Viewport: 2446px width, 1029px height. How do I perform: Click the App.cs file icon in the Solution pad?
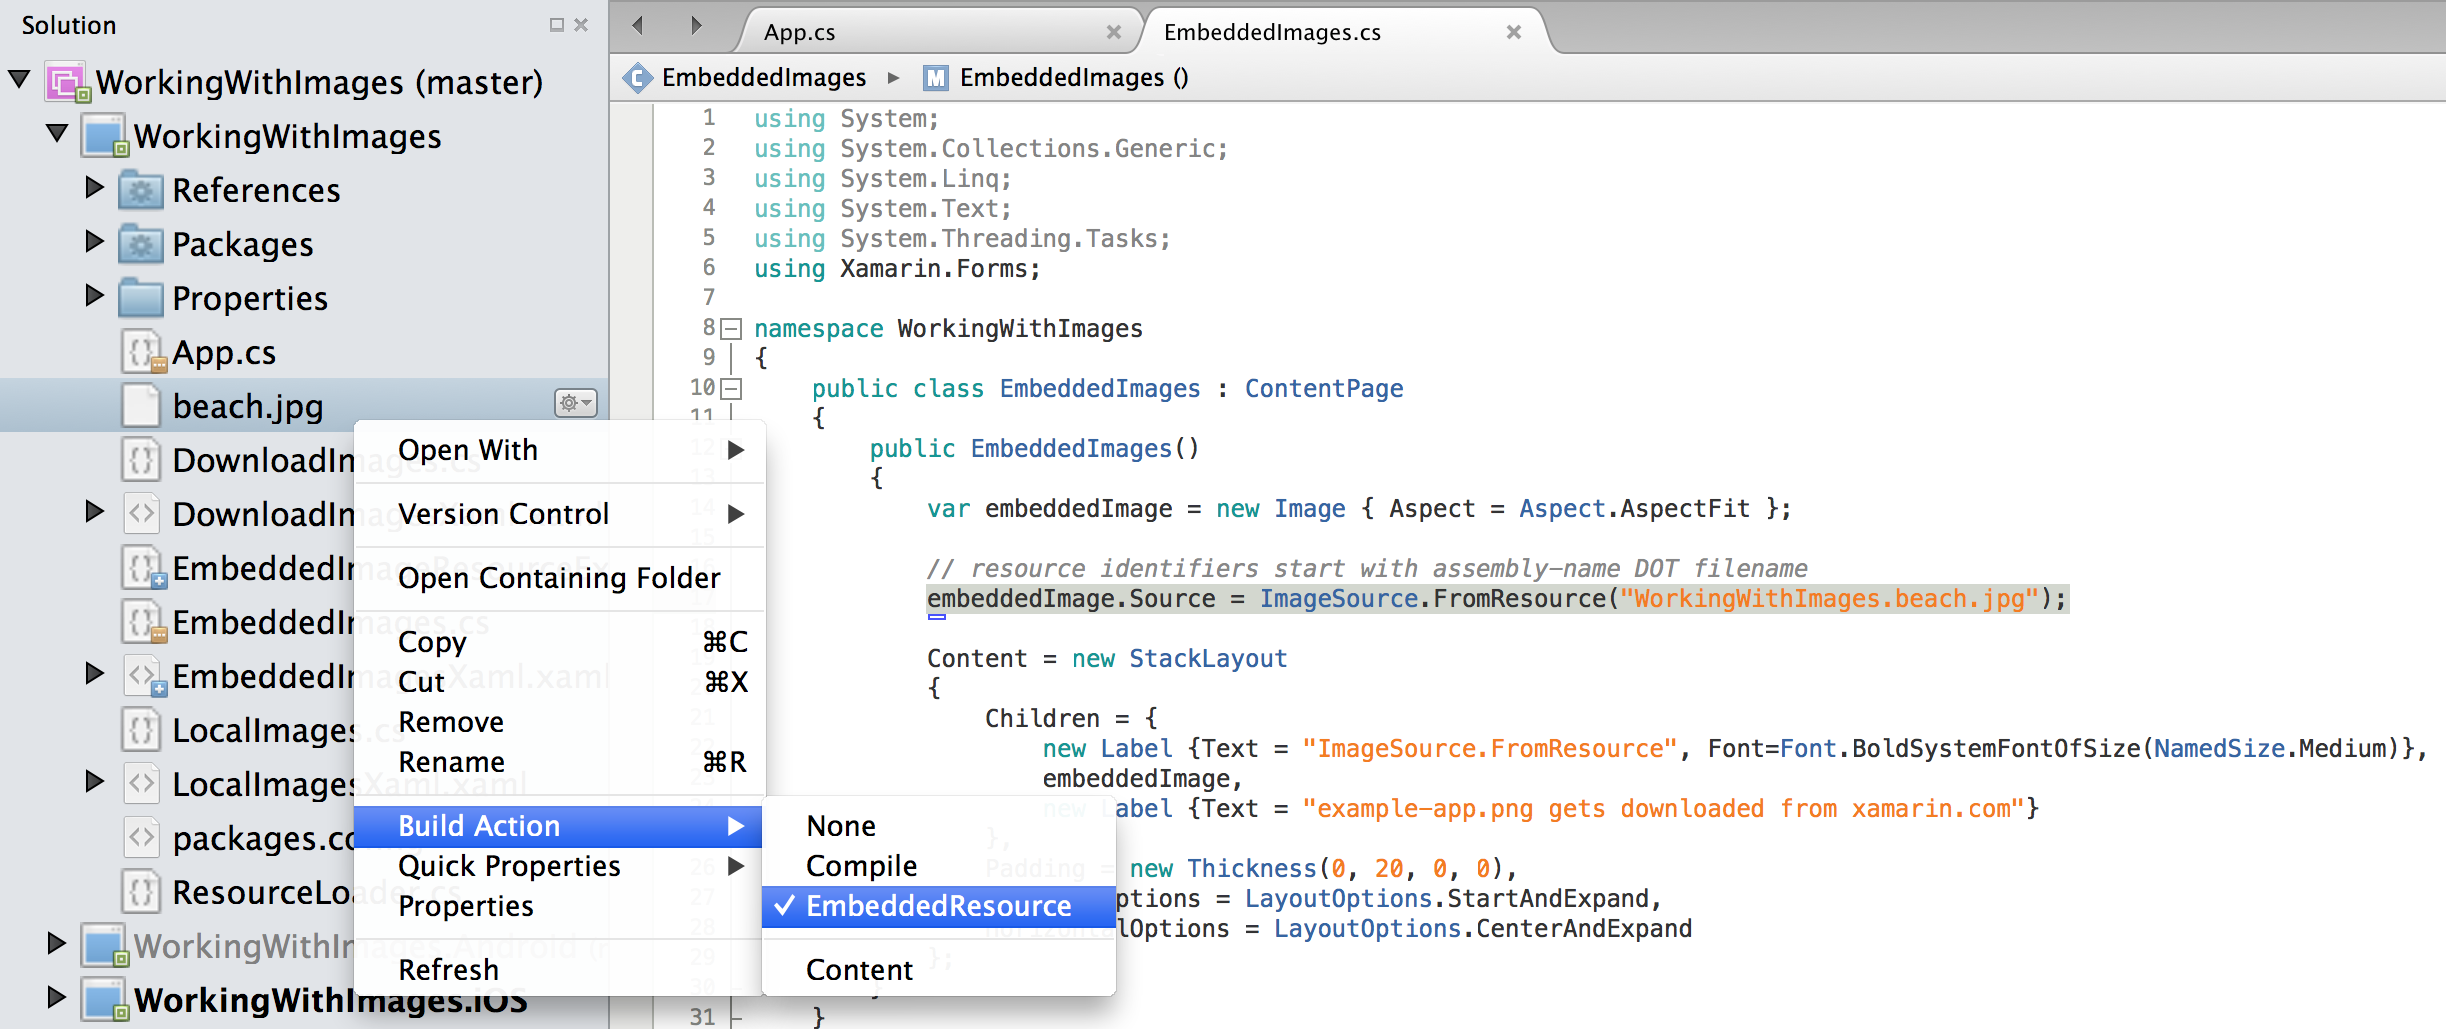(x=142, y=351)
